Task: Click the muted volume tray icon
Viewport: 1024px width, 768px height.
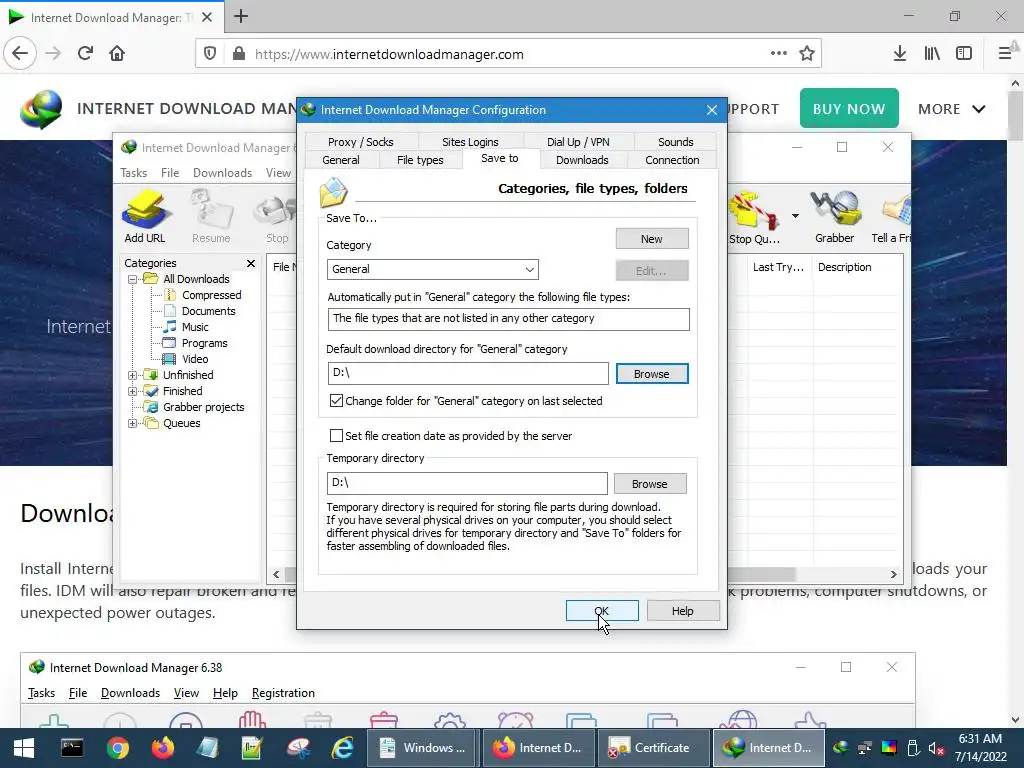Action: pos(936,748)
